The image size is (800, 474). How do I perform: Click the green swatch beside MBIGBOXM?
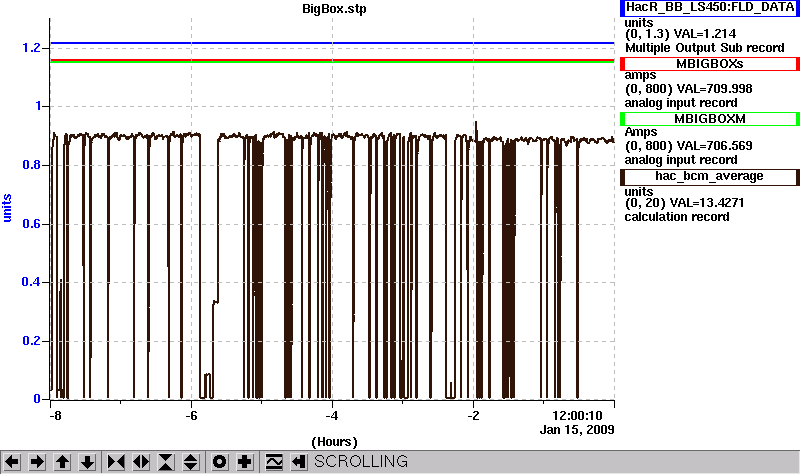pos(622,119)
